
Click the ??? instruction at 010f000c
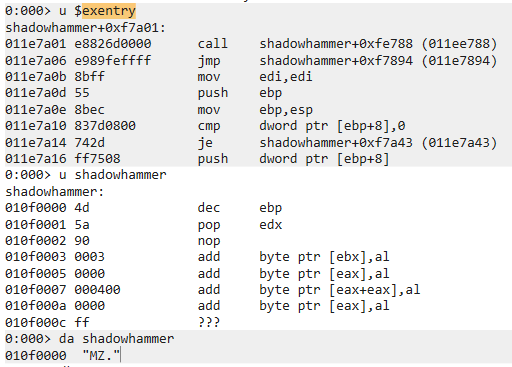click(113, 323)
